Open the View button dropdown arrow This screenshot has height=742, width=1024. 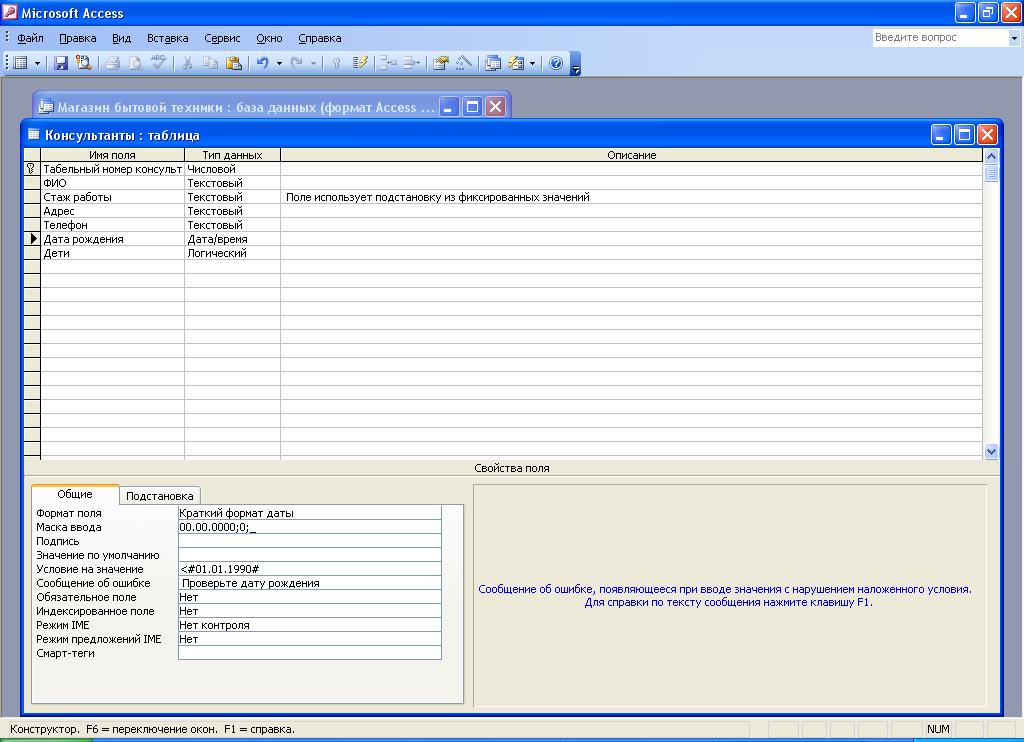37,63
